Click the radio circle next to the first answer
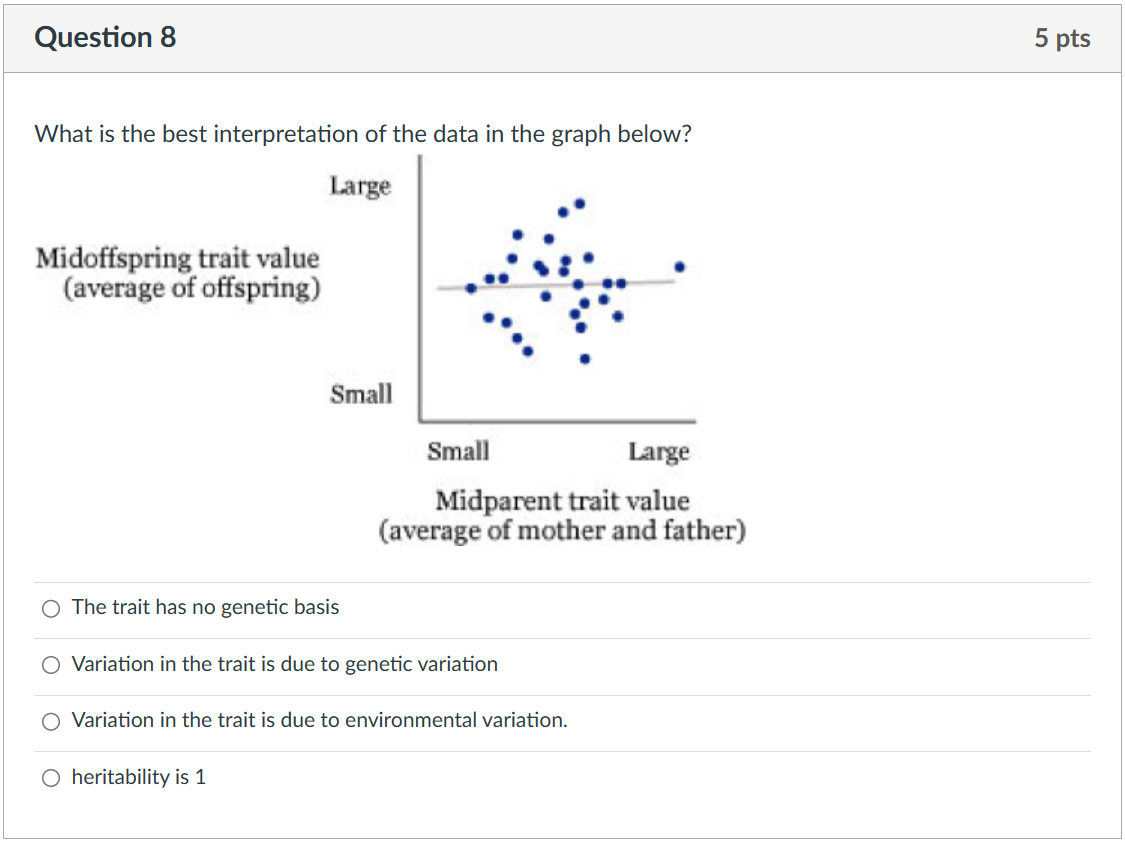1125x842 pixels. tap(50, 607)
